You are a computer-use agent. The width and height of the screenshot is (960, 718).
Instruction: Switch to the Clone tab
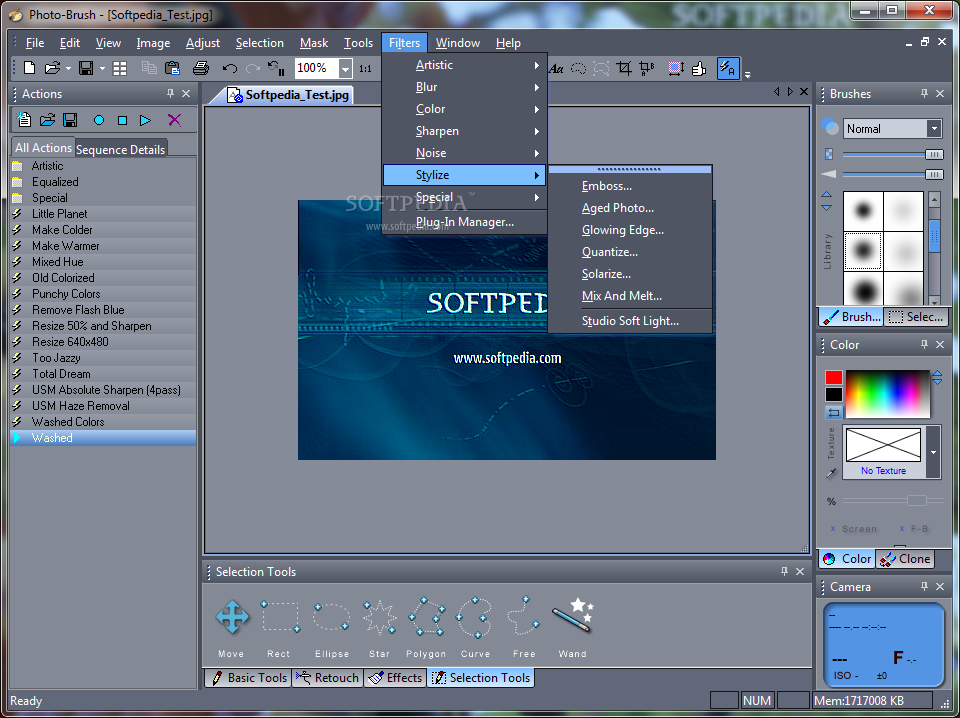[x=906, y=559]
